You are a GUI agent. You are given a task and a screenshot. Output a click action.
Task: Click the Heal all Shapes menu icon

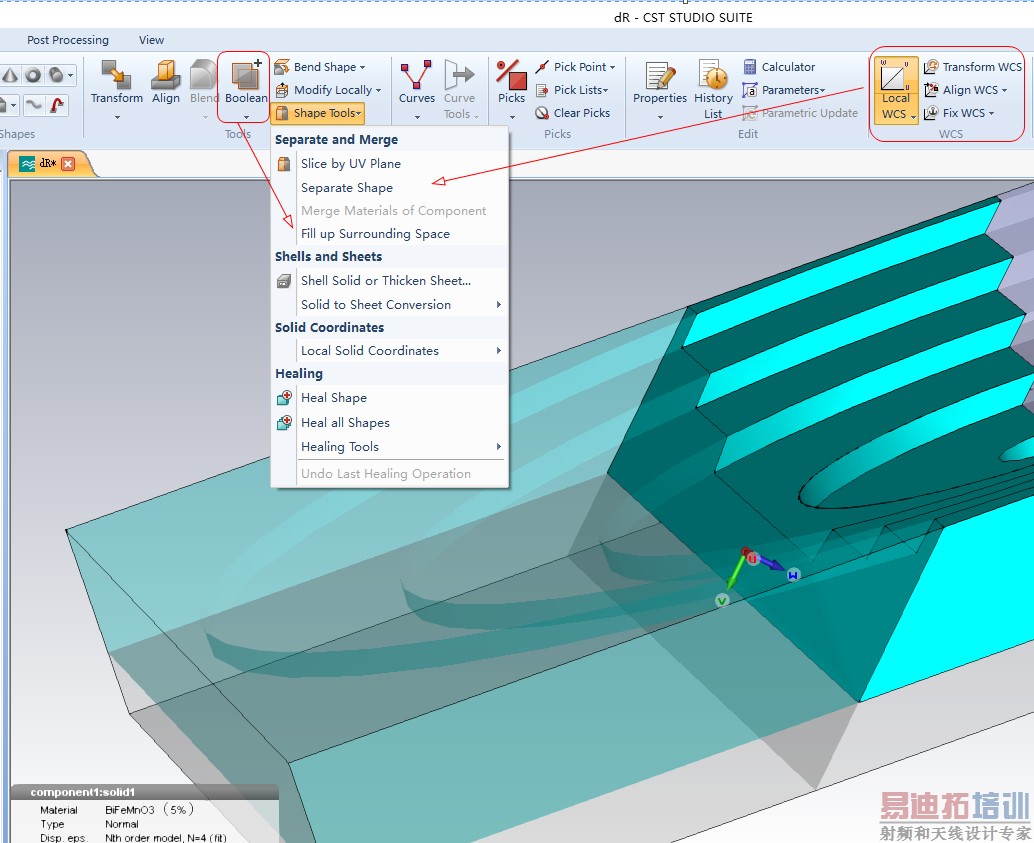click(284, 423)
